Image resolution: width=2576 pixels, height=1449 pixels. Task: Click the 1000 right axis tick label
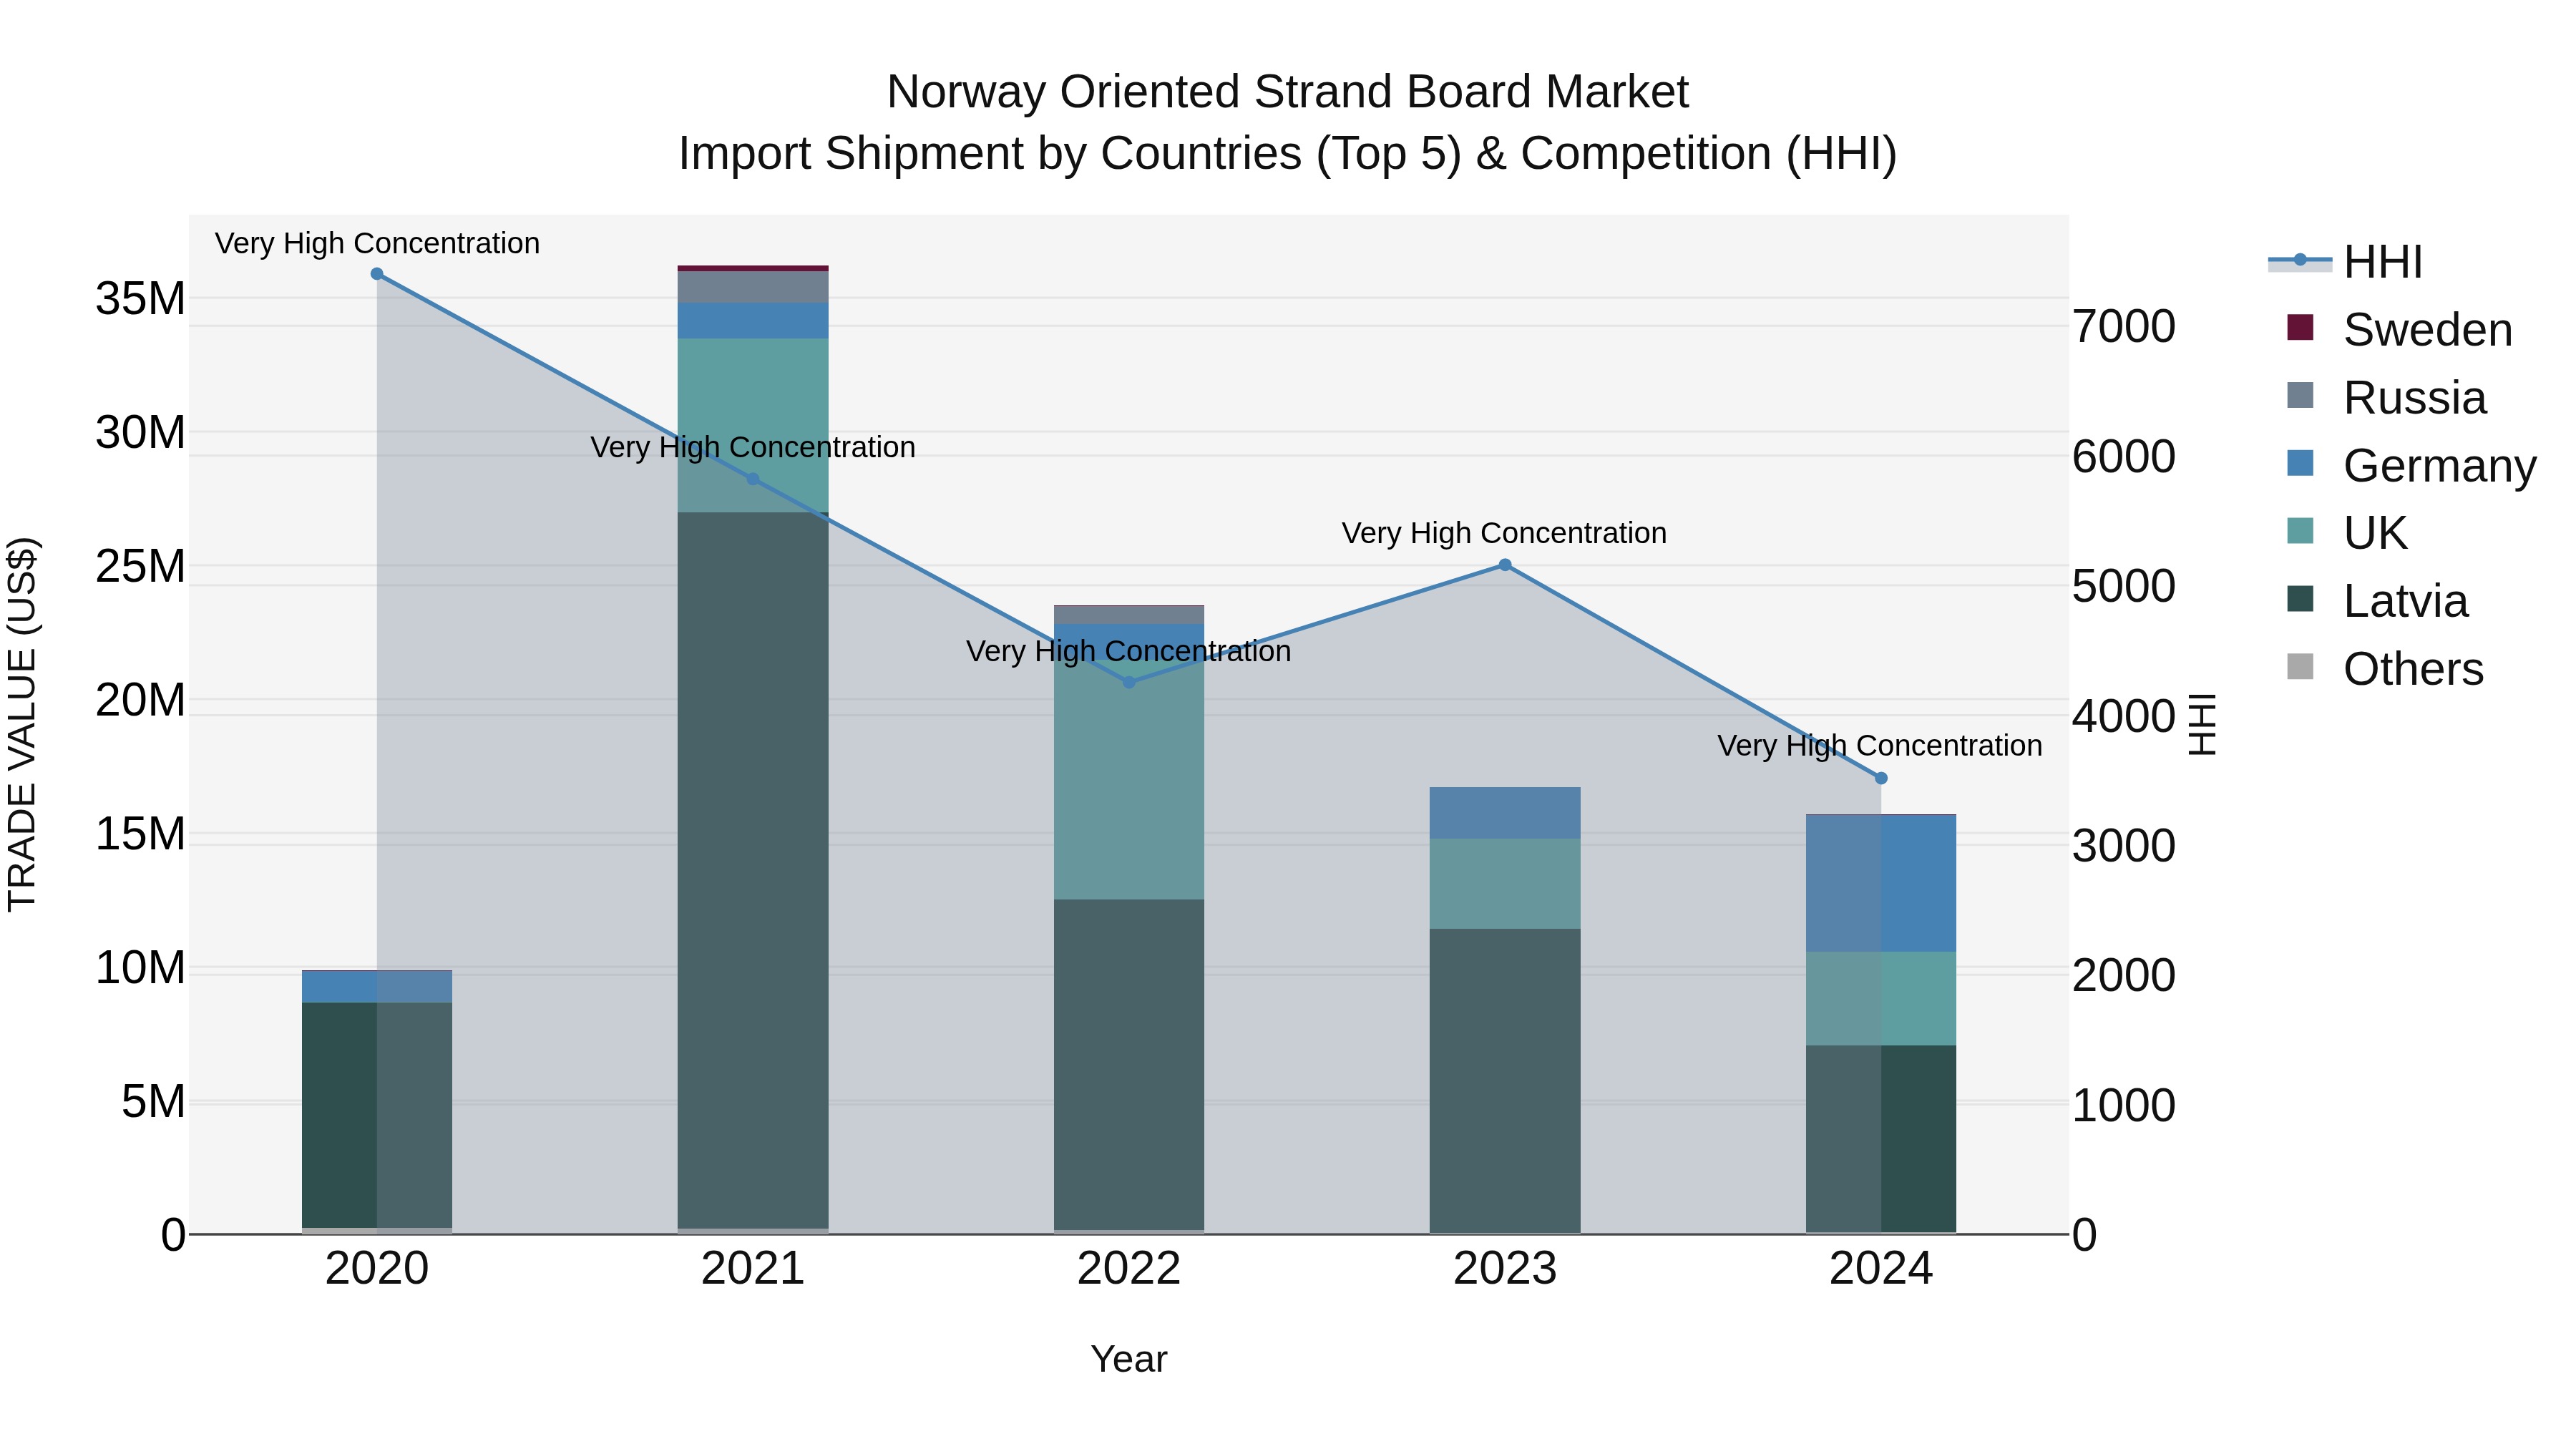coord(2124,1105)
